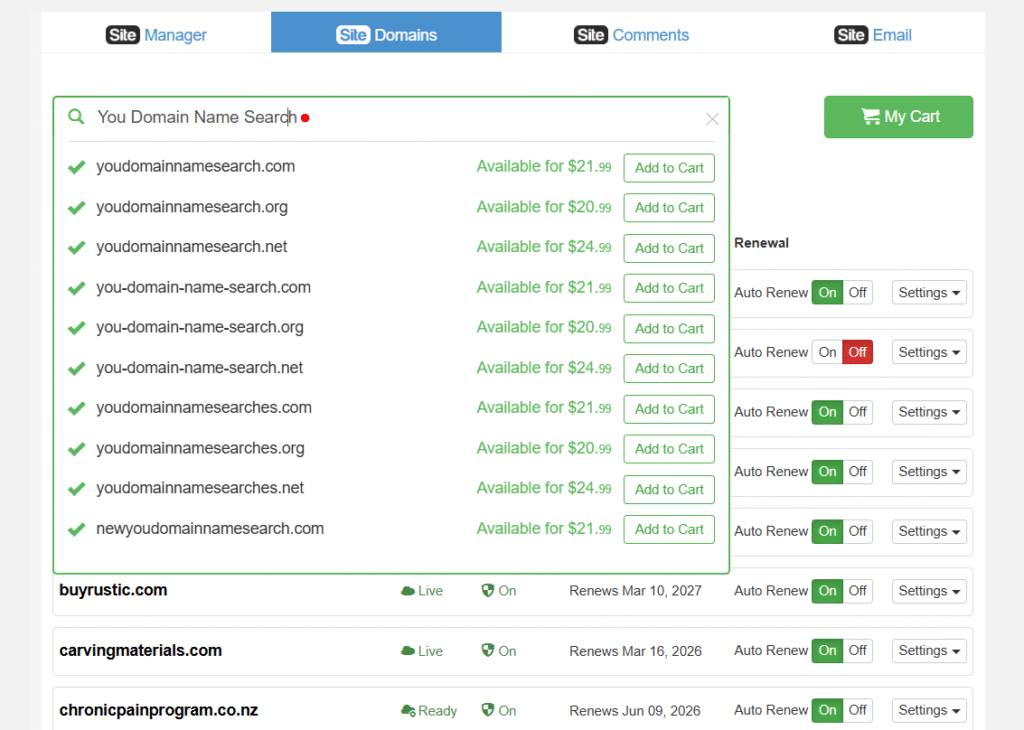This screenshot has height=730, width=1024.
Task: Open the Site Comments tab
Action: point(631,33)
